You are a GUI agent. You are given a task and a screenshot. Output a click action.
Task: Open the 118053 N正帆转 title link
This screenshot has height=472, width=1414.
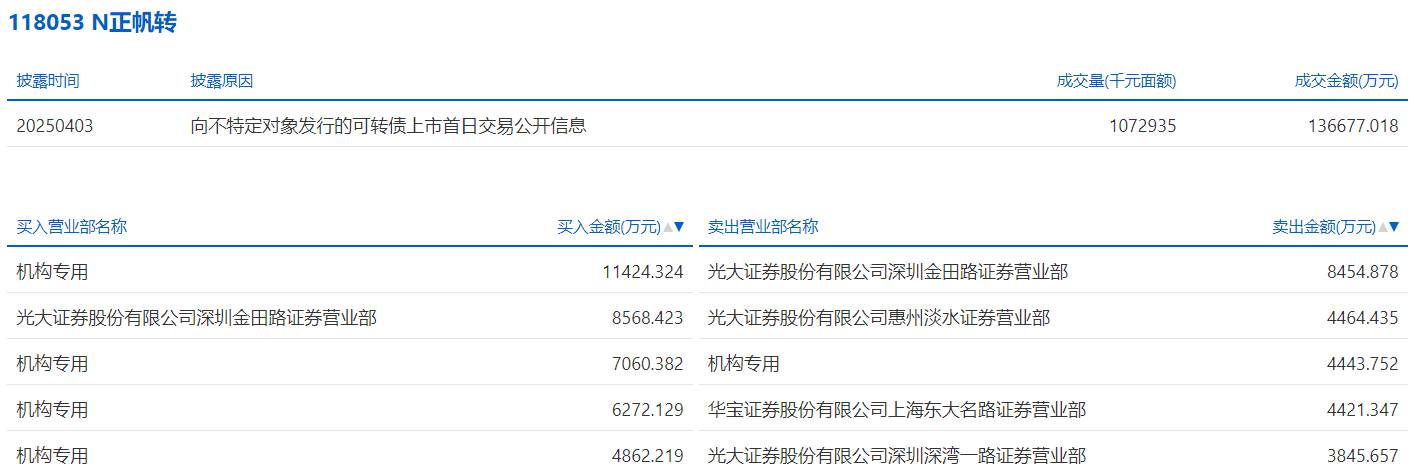pos(92,23)
